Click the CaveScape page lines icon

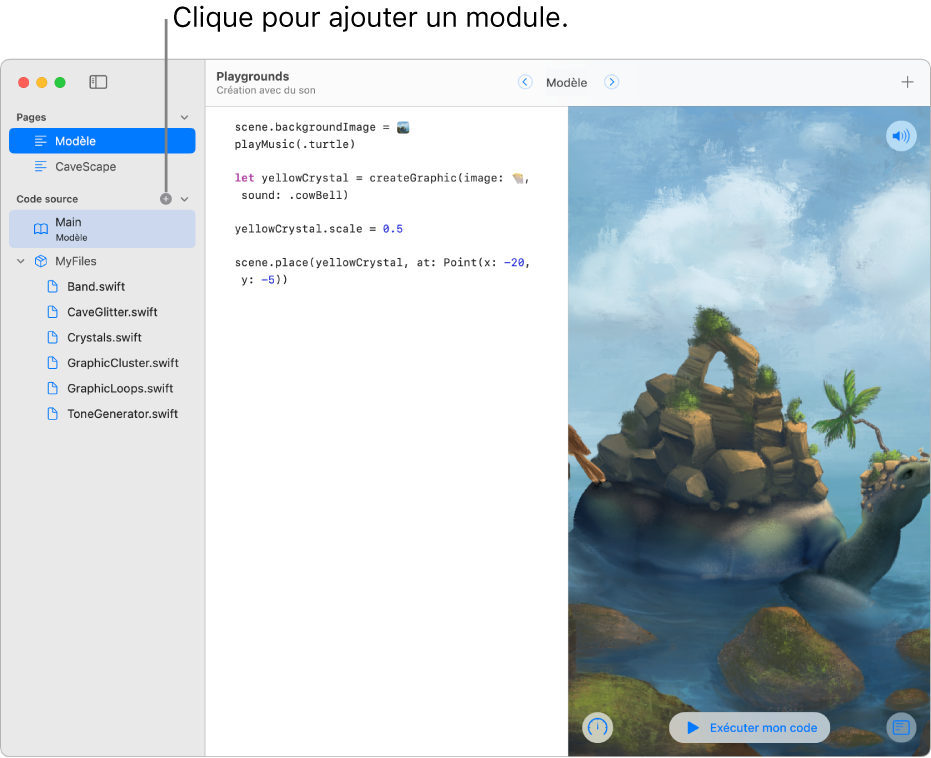[x=40, y=166]
